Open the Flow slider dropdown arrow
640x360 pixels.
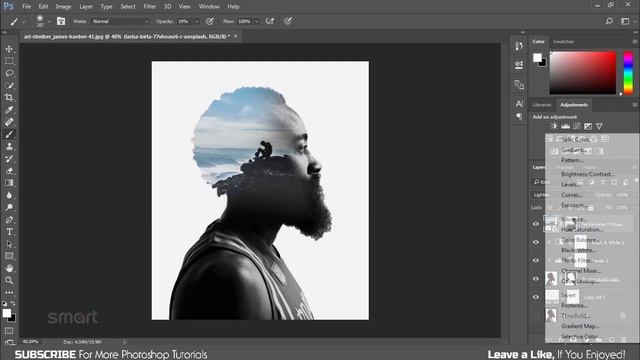(x=257, y=21)
